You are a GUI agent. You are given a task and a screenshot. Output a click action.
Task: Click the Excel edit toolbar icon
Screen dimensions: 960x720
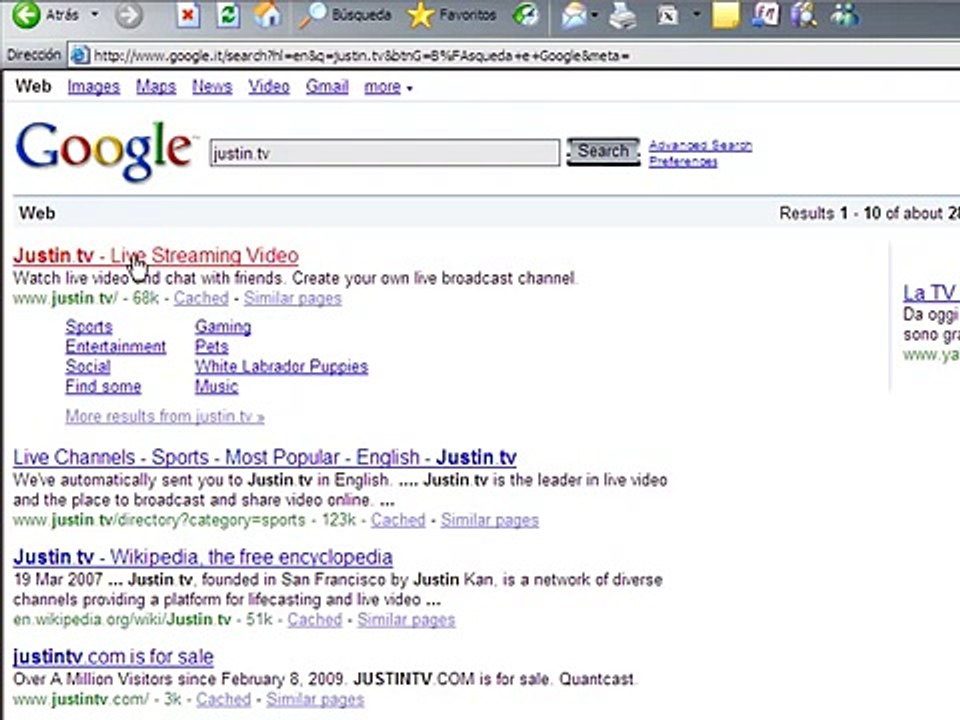click(x=667, y=15)
